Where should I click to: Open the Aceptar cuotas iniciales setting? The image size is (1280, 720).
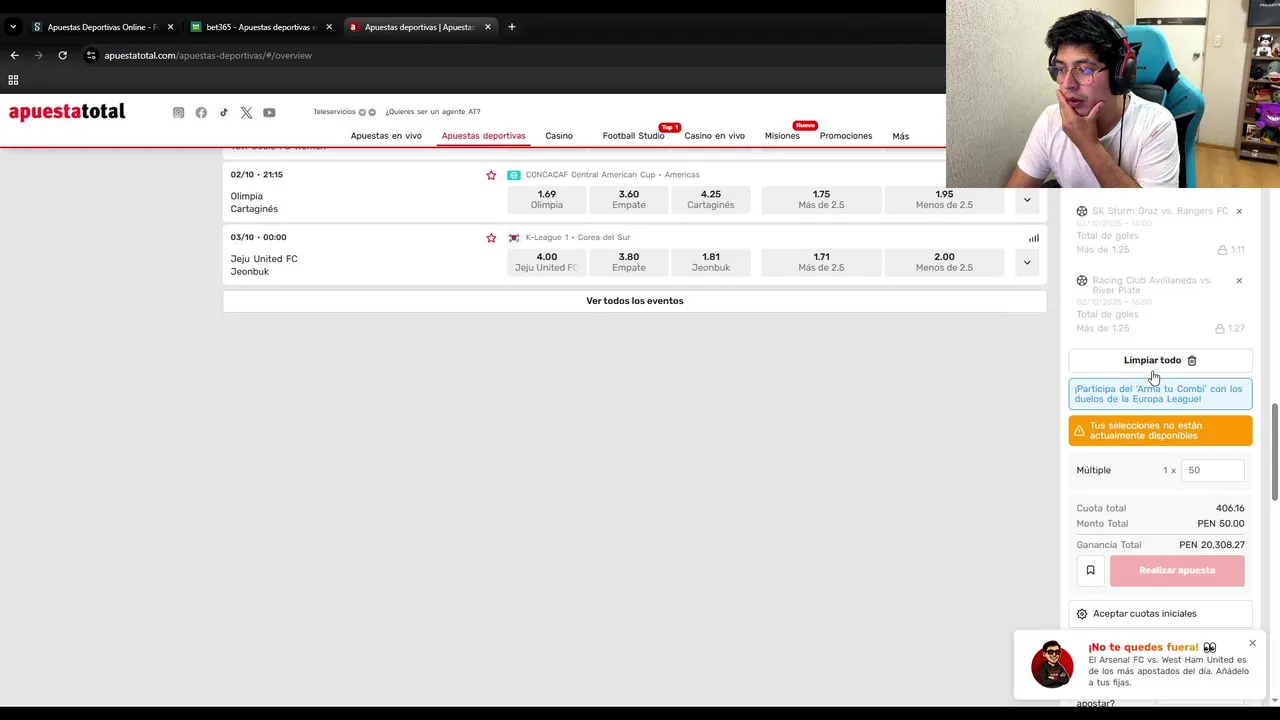point(1160,614)
